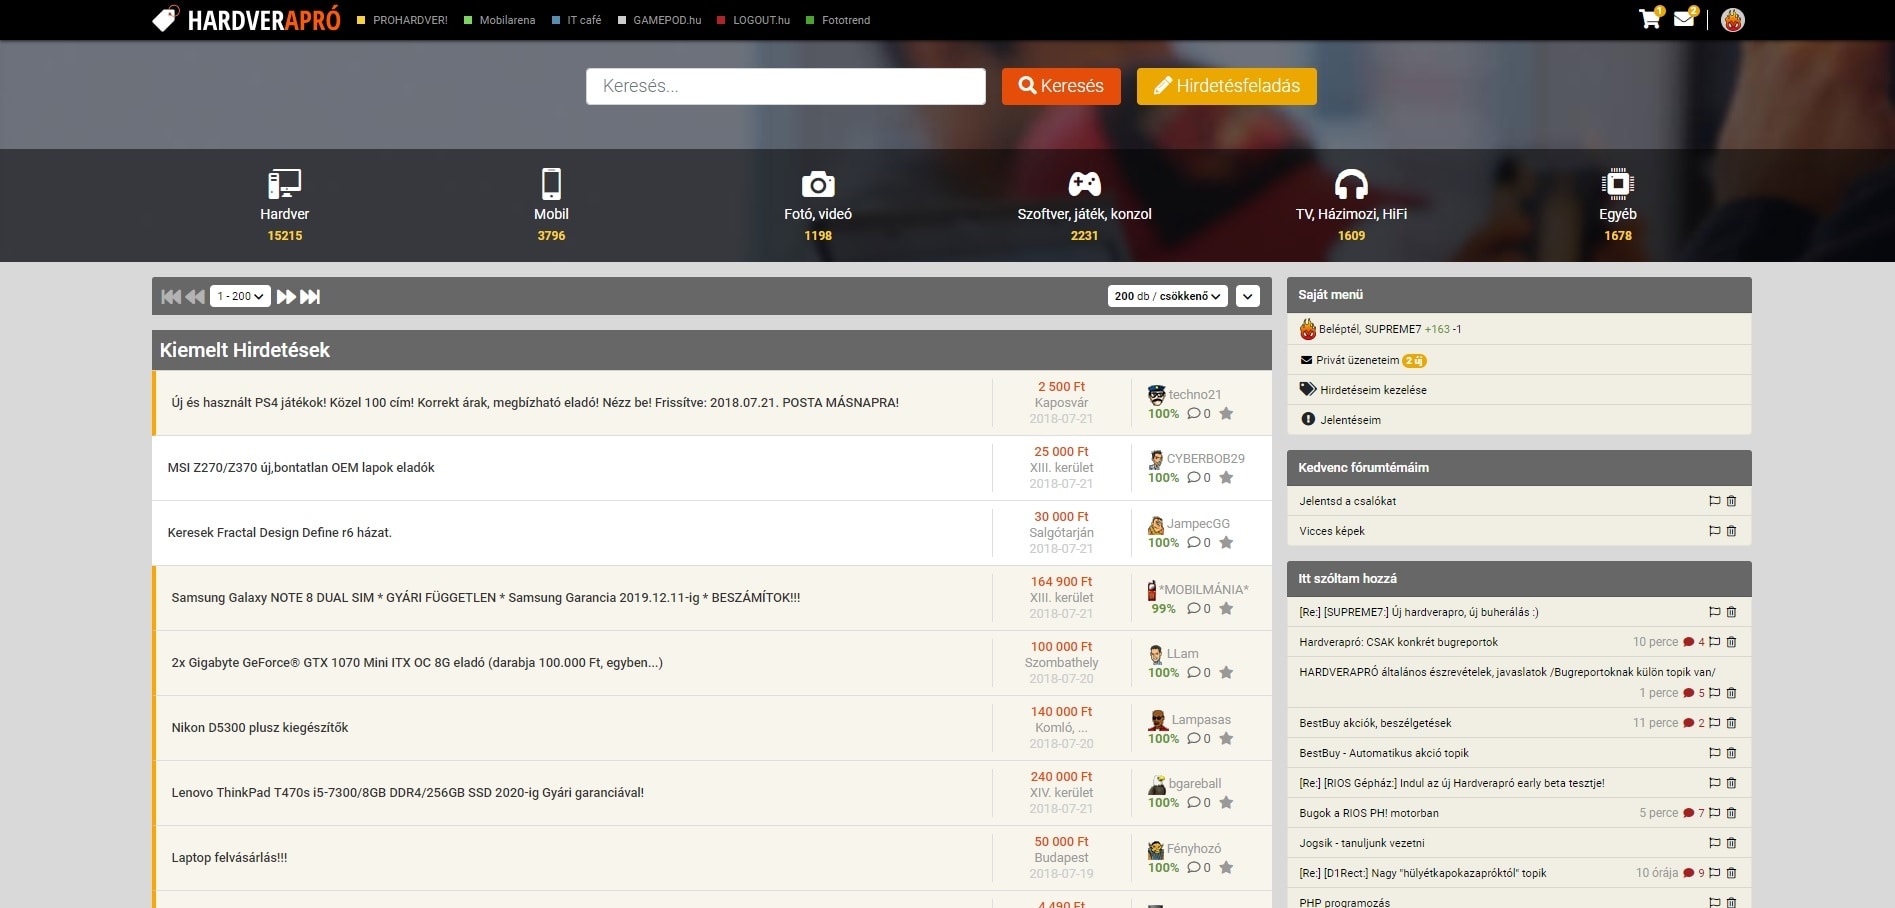Screen dimensions: 1895x908
Task: Go to the previous page of listings
Action: [x=195, y=296]
